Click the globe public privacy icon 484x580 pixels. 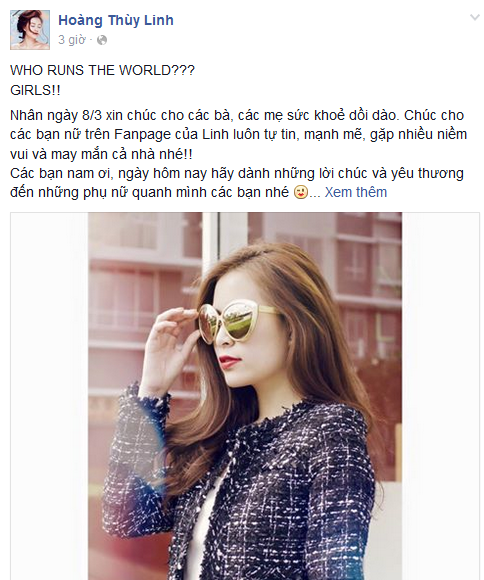102,40
